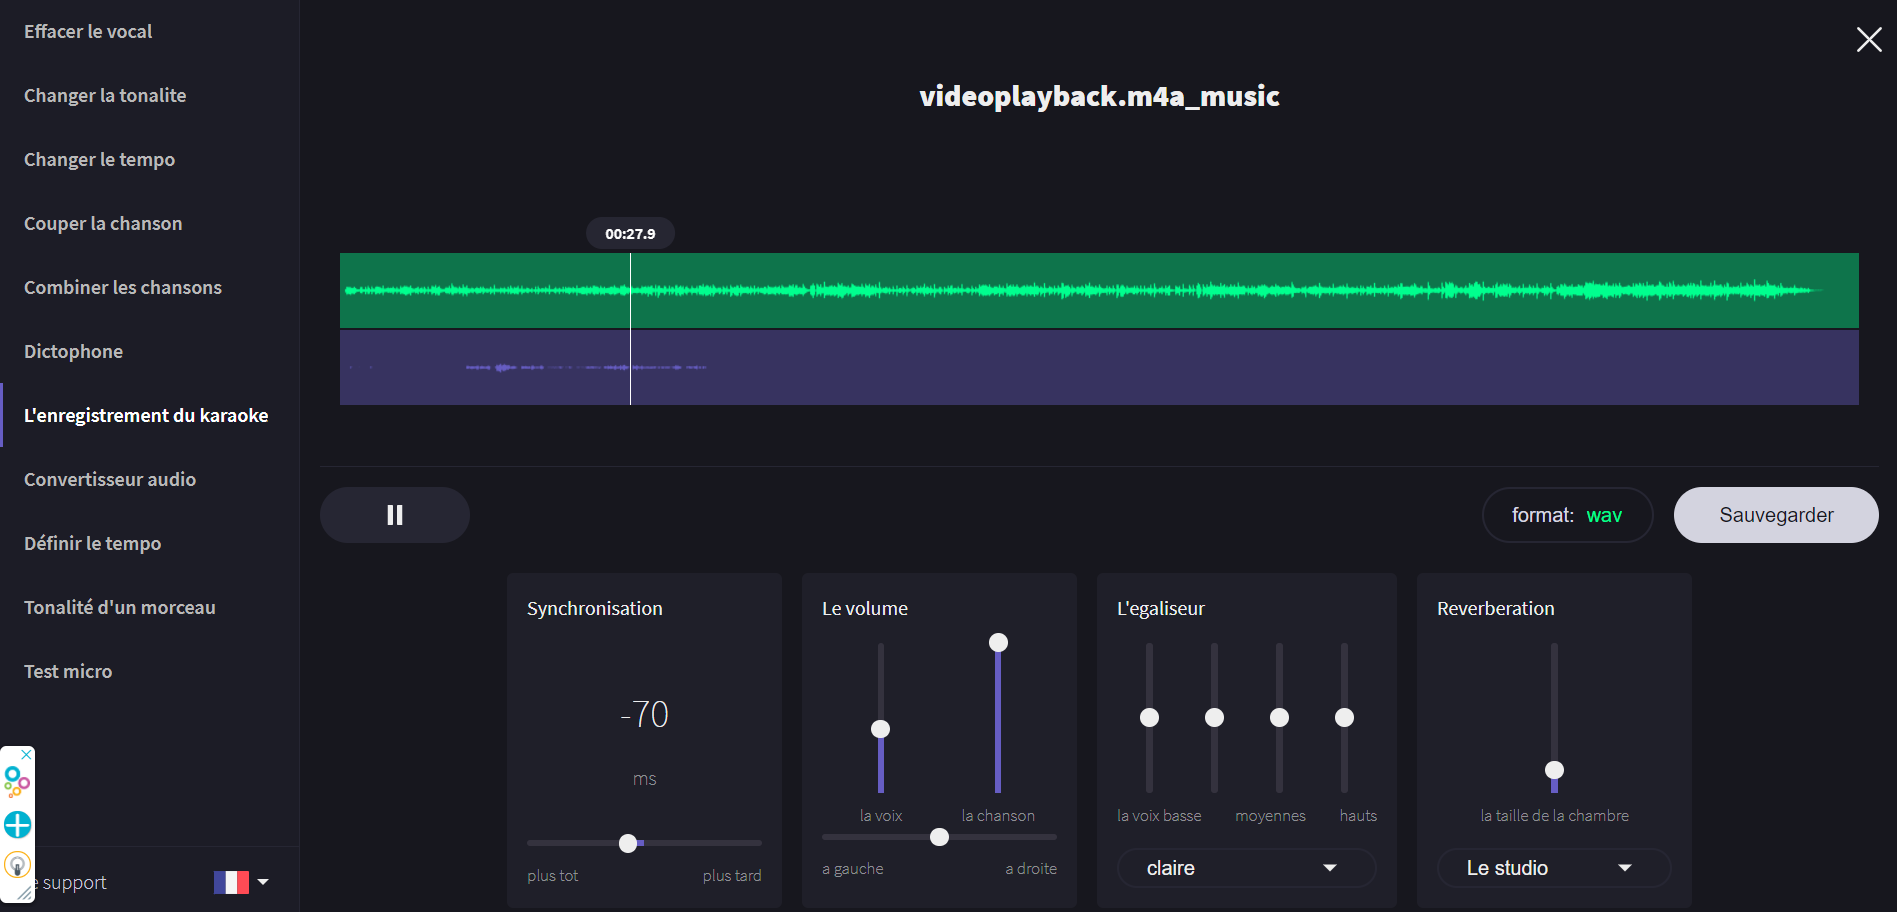
Task: Select 'Effacer le vocal' in sidebar
Action: (x=88, y=32)
